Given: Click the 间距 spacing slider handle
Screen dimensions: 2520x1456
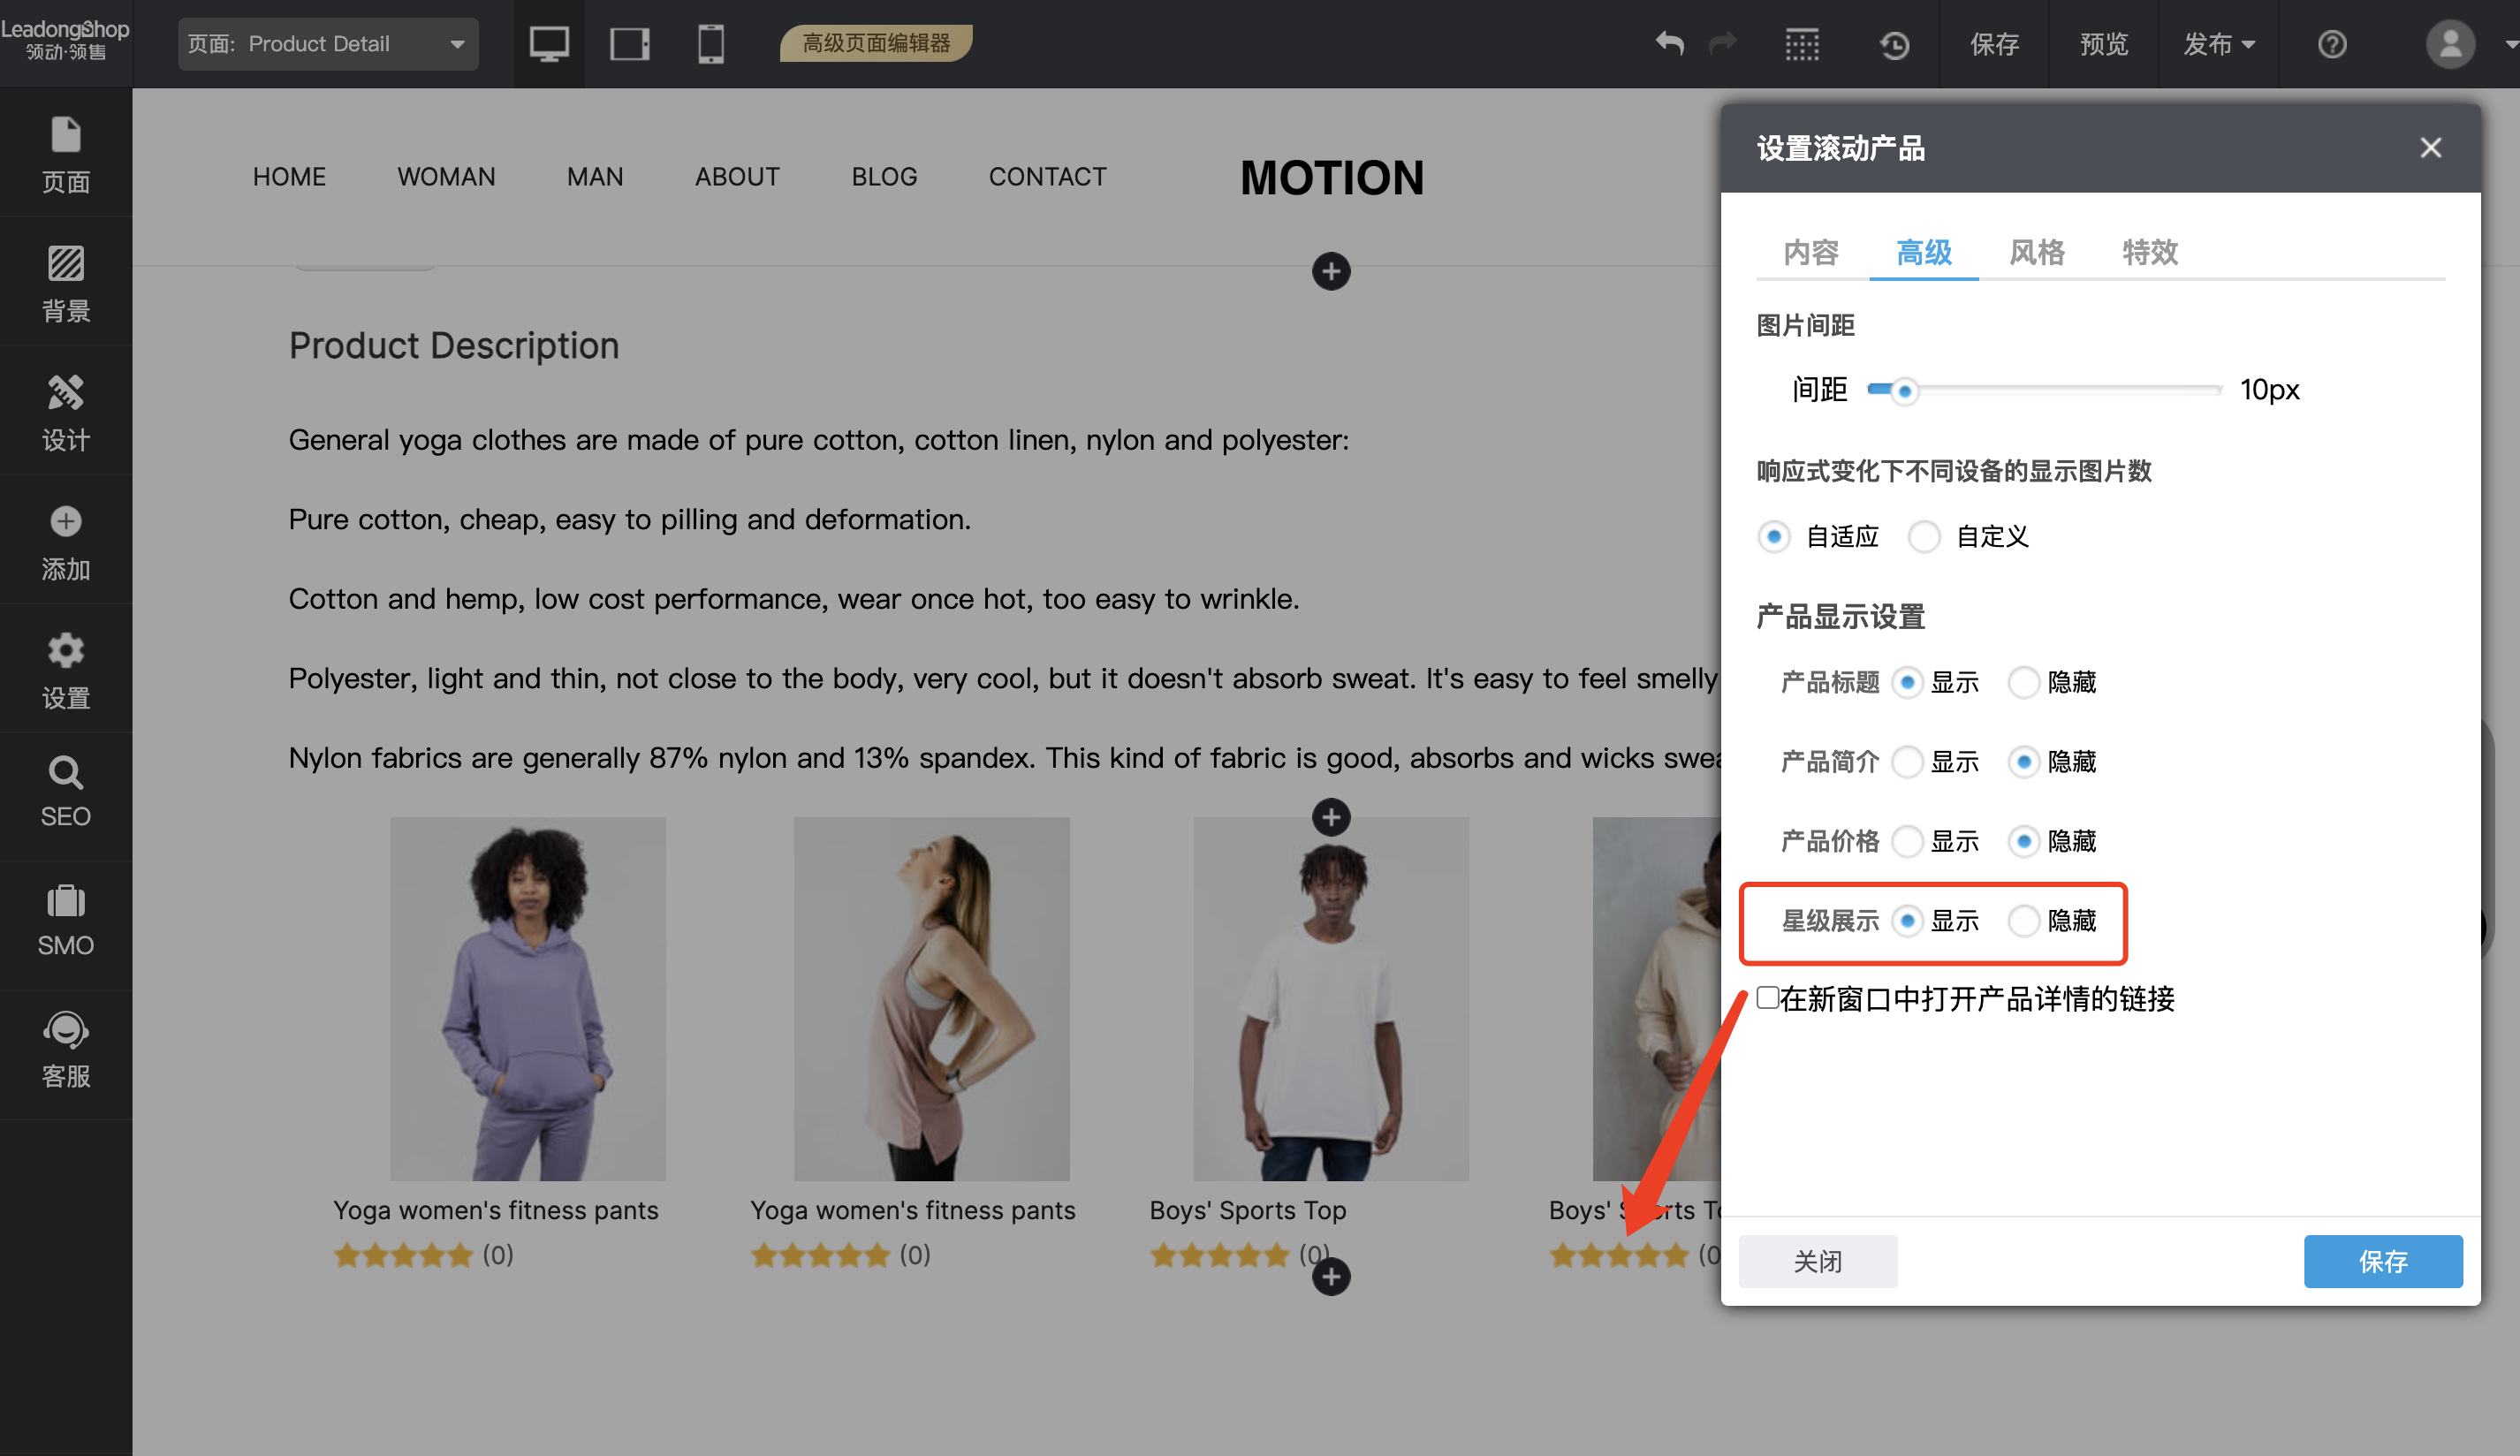Looking at the screenshot, I should click(x=1905, y=391).
